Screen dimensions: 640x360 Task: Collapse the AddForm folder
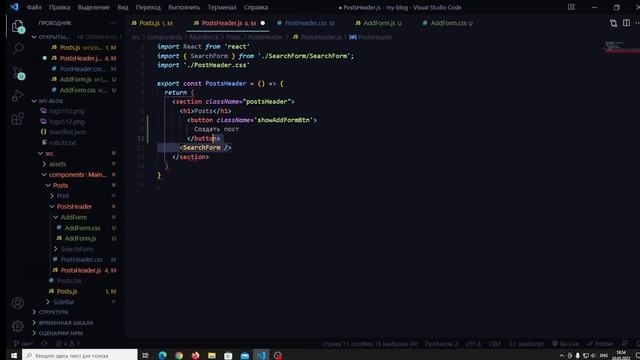tap(56, 217)
